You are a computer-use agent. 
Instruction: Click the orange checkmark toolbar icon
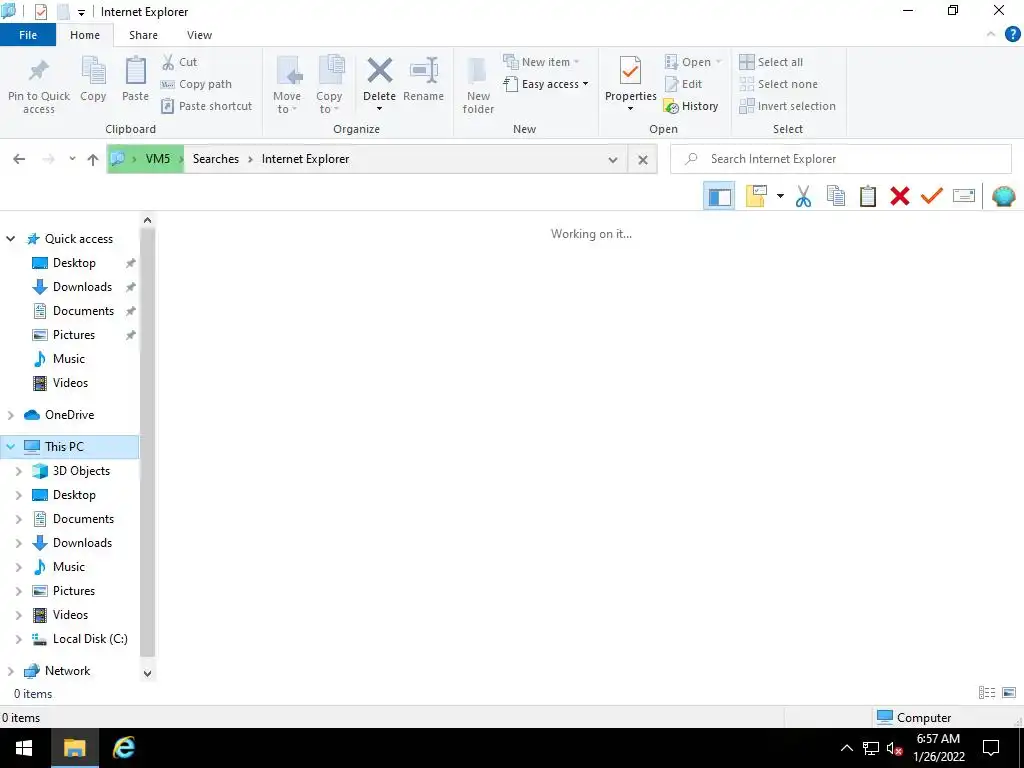click(x=932, y=196)
